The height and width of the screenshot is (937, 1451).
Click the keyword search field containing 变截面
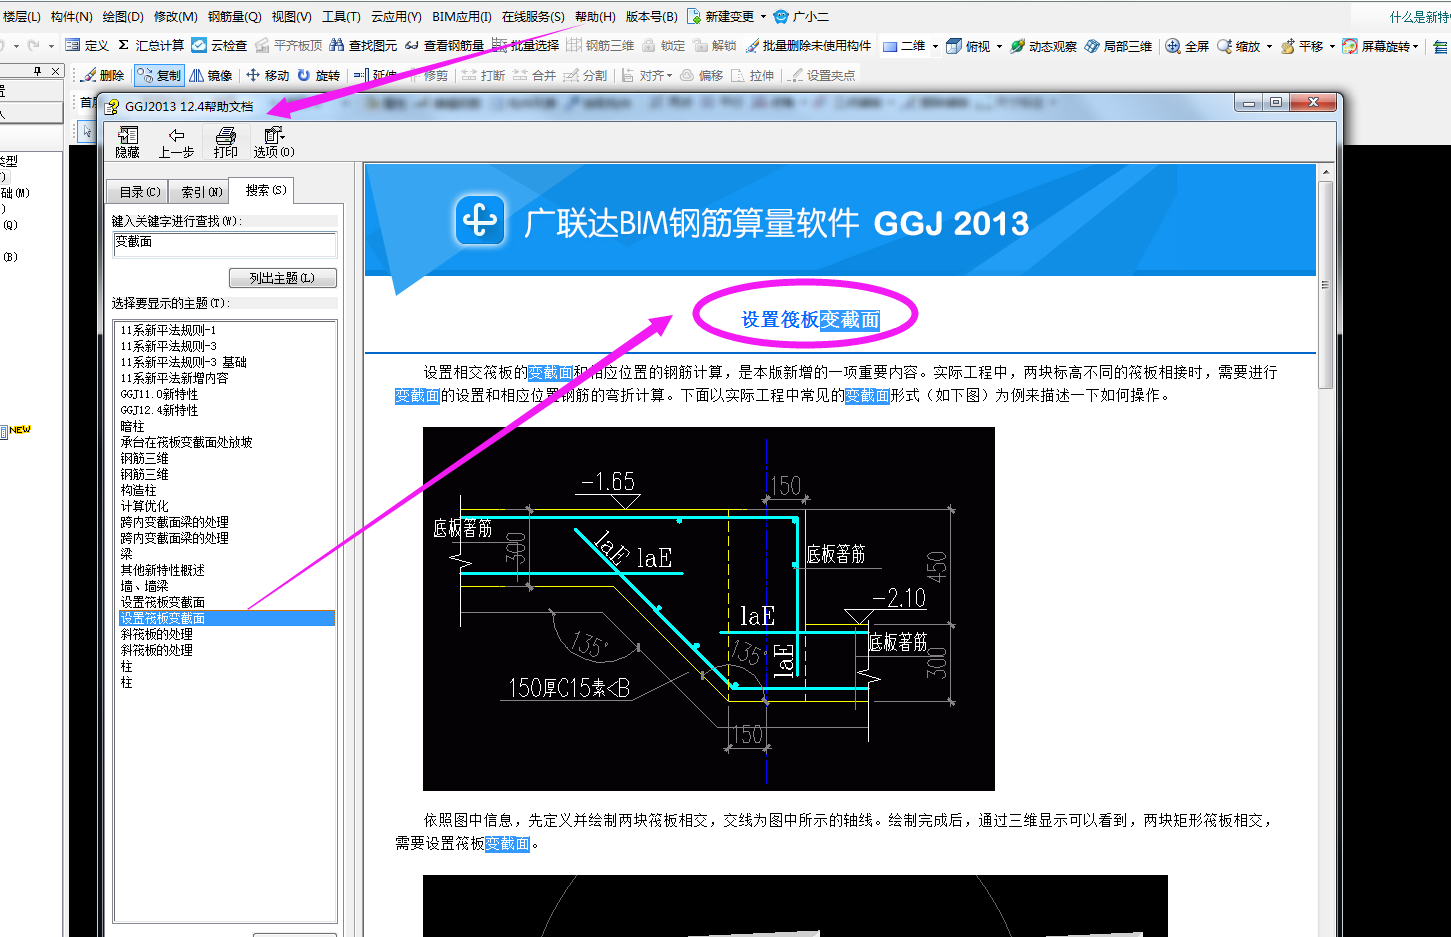click(225, 244)
